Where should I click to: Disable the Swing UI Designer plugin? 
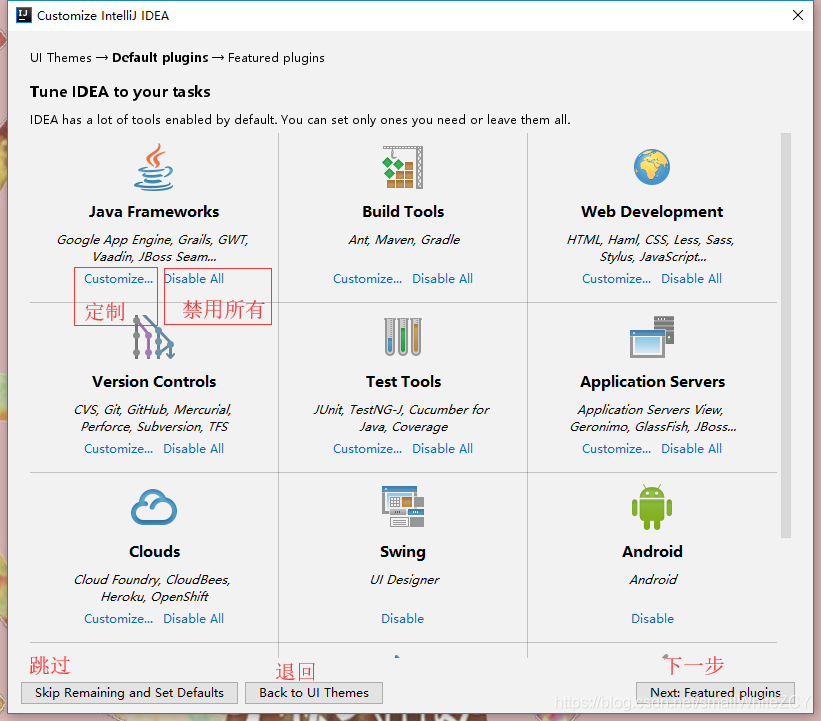point(402,618)
